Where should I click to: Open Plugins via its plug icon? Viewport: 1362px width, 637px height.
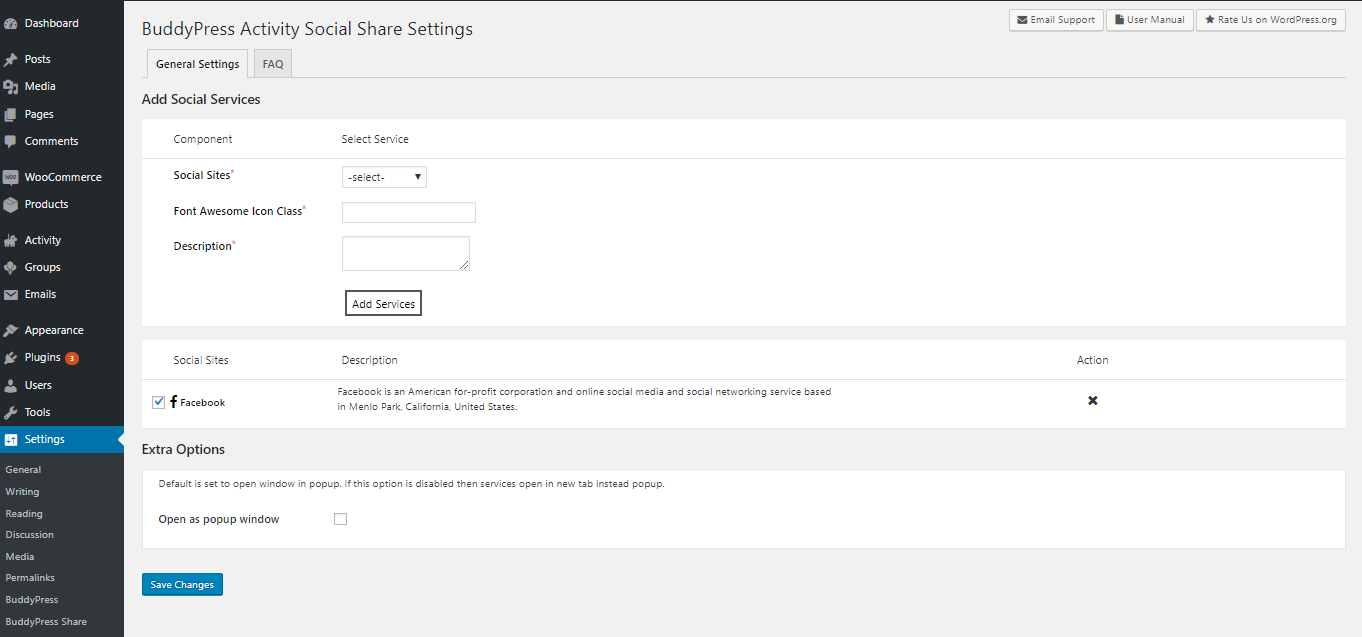(x=11, y=358)
